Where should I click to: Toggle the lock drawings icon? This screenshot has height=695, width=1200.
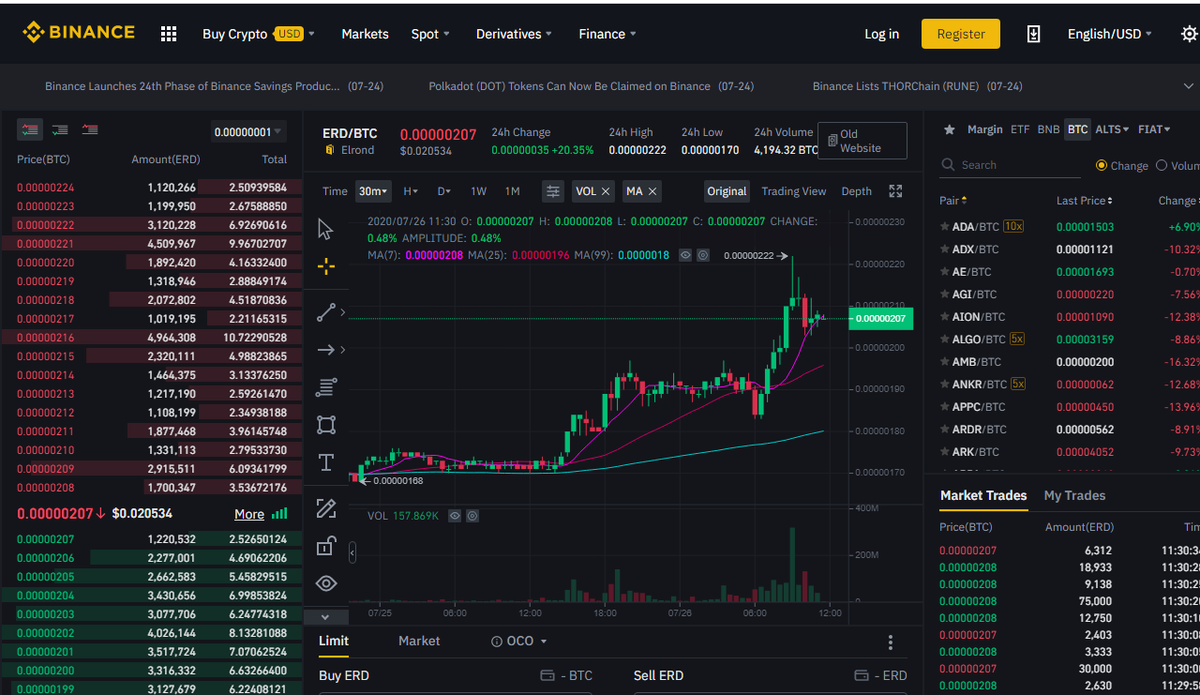pyautogui.click(x=326, y=546)
